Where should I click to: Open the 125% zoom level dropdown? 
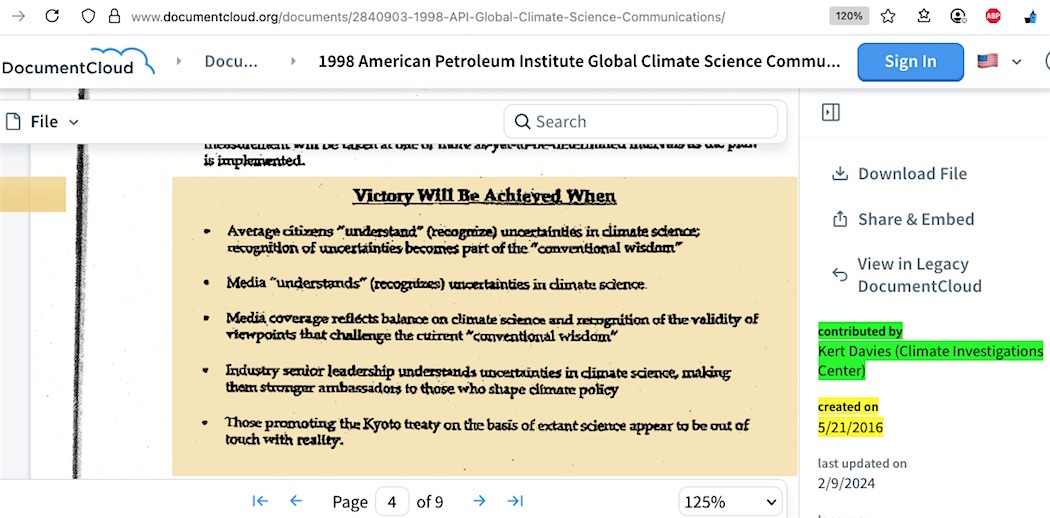pyautogui.click(x=731, y=501)
